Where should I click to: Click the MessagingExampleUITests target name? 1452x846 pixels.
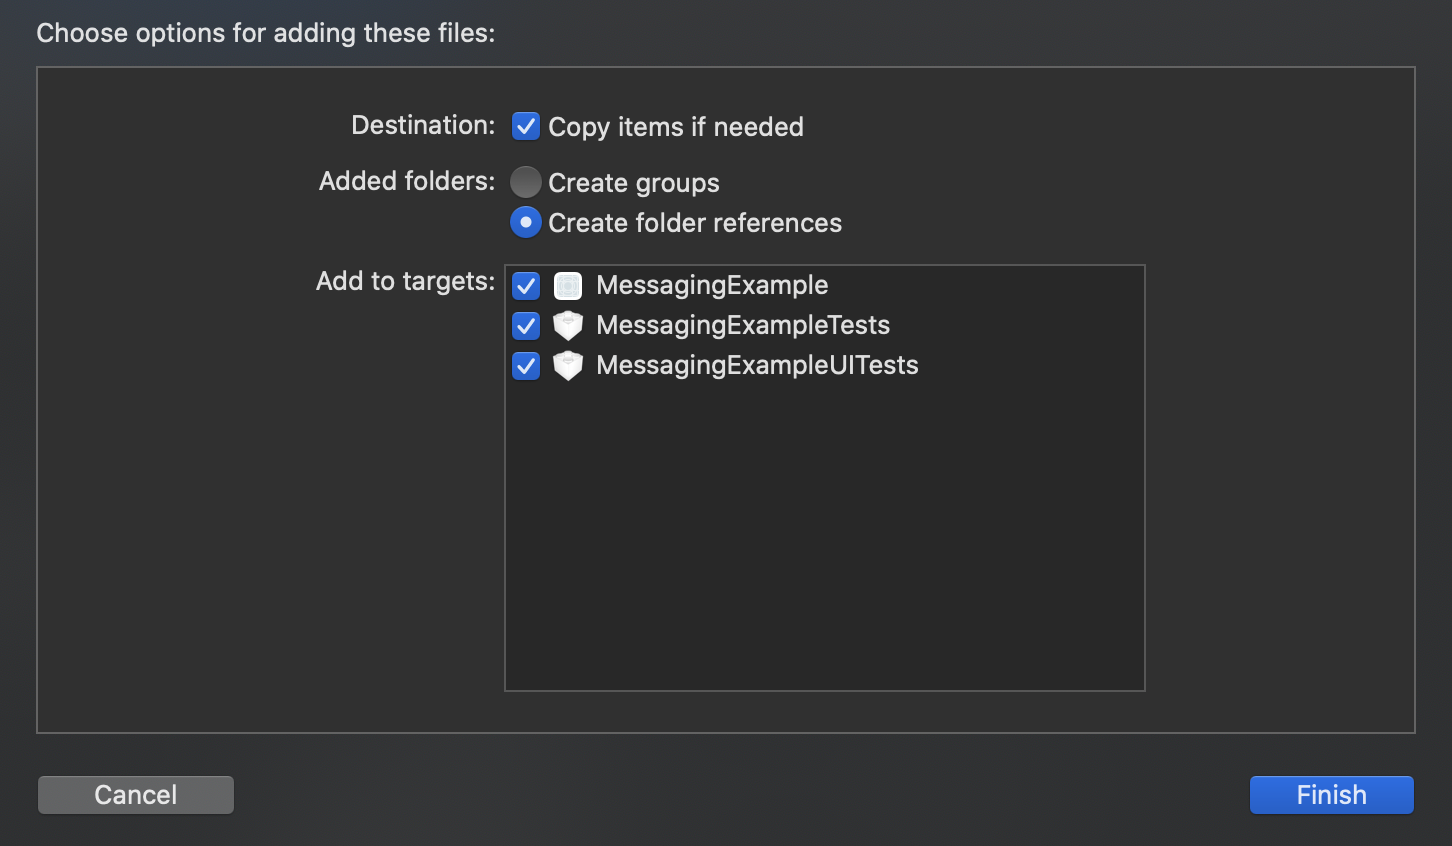[x=756, y=366]
